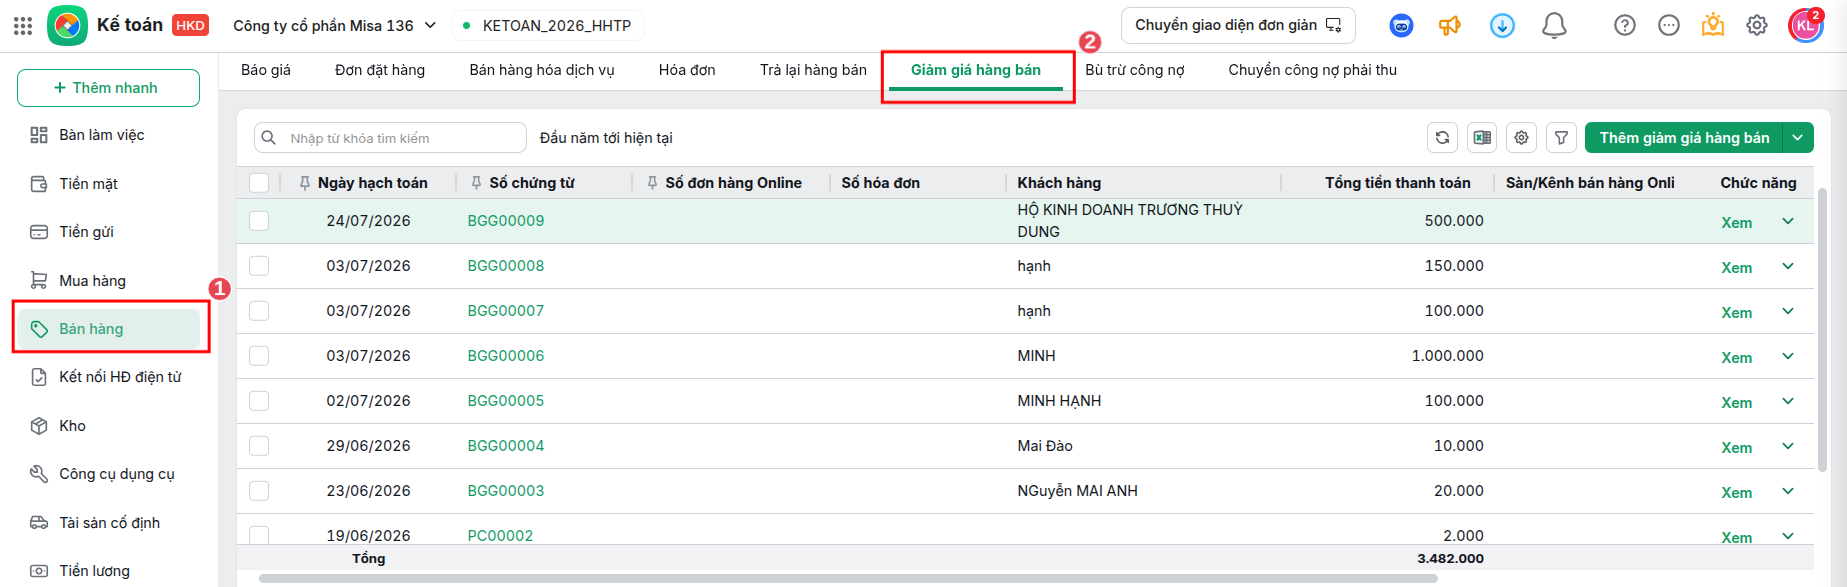Pin the Số chứng từ column

[476, 183]
